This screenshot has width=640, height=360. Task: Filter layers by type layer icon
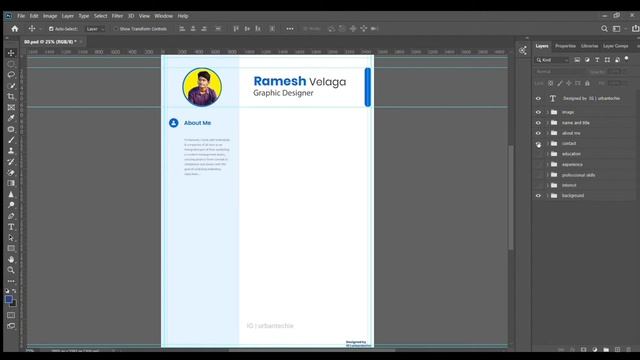[x=597, y=60]
